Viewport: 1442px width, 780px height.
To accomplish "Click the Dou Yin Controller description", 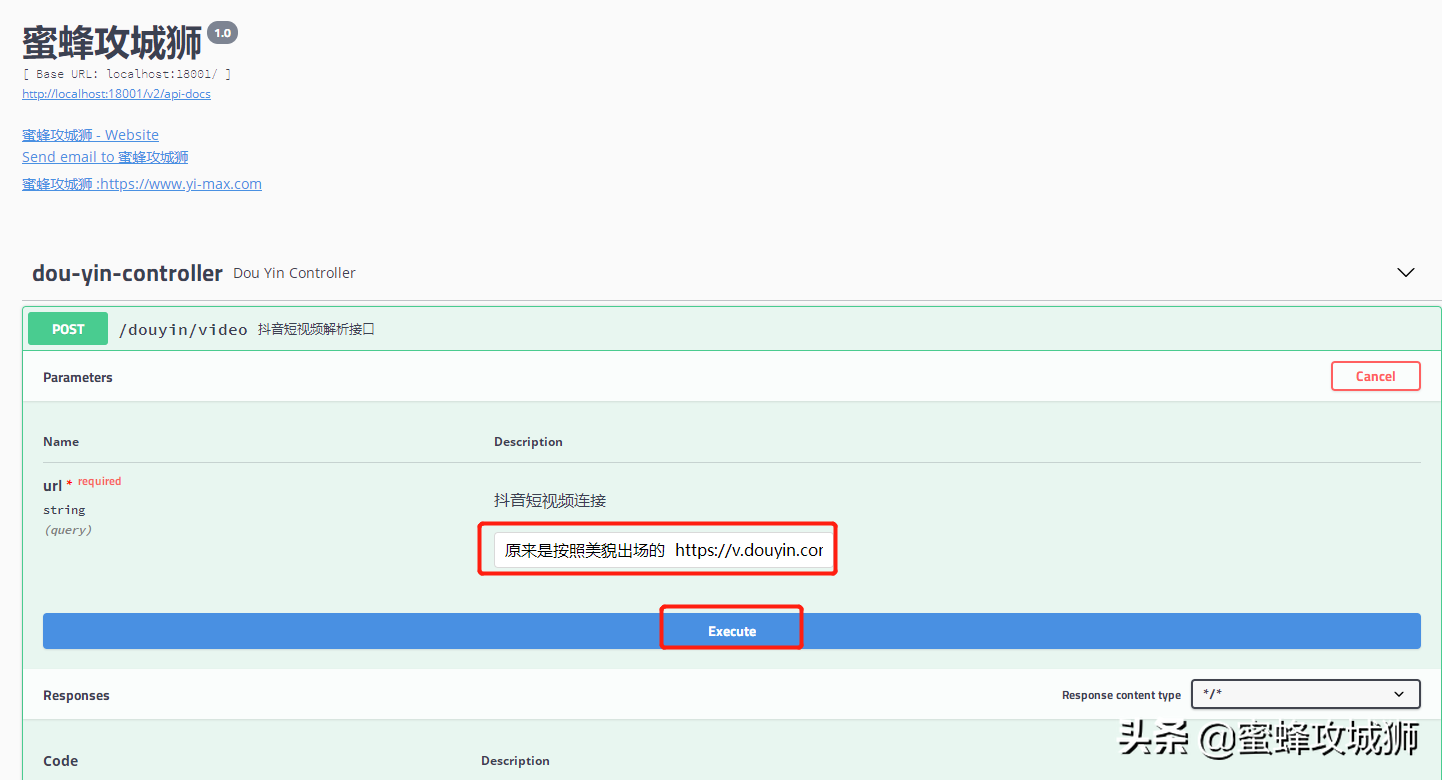I will click(294, 273).
